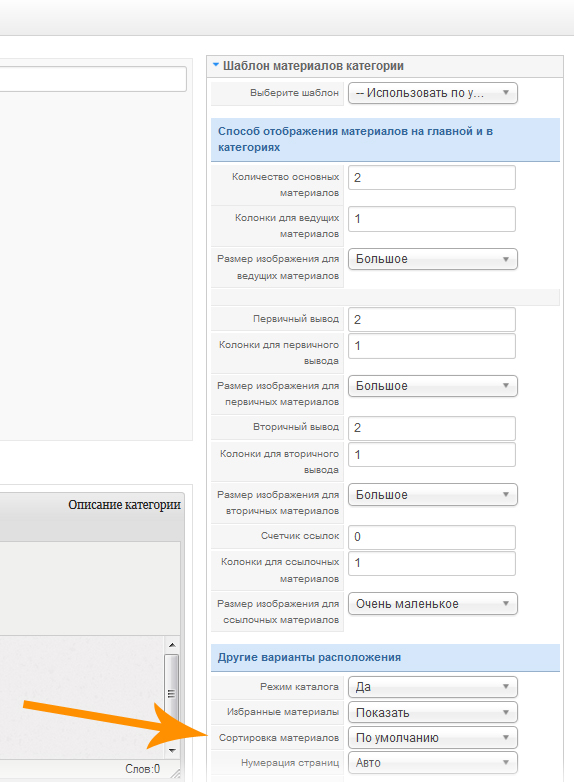Open the Очень маленькое image size dropdown
The image size is (574, 782).
(x=432, y=604)
